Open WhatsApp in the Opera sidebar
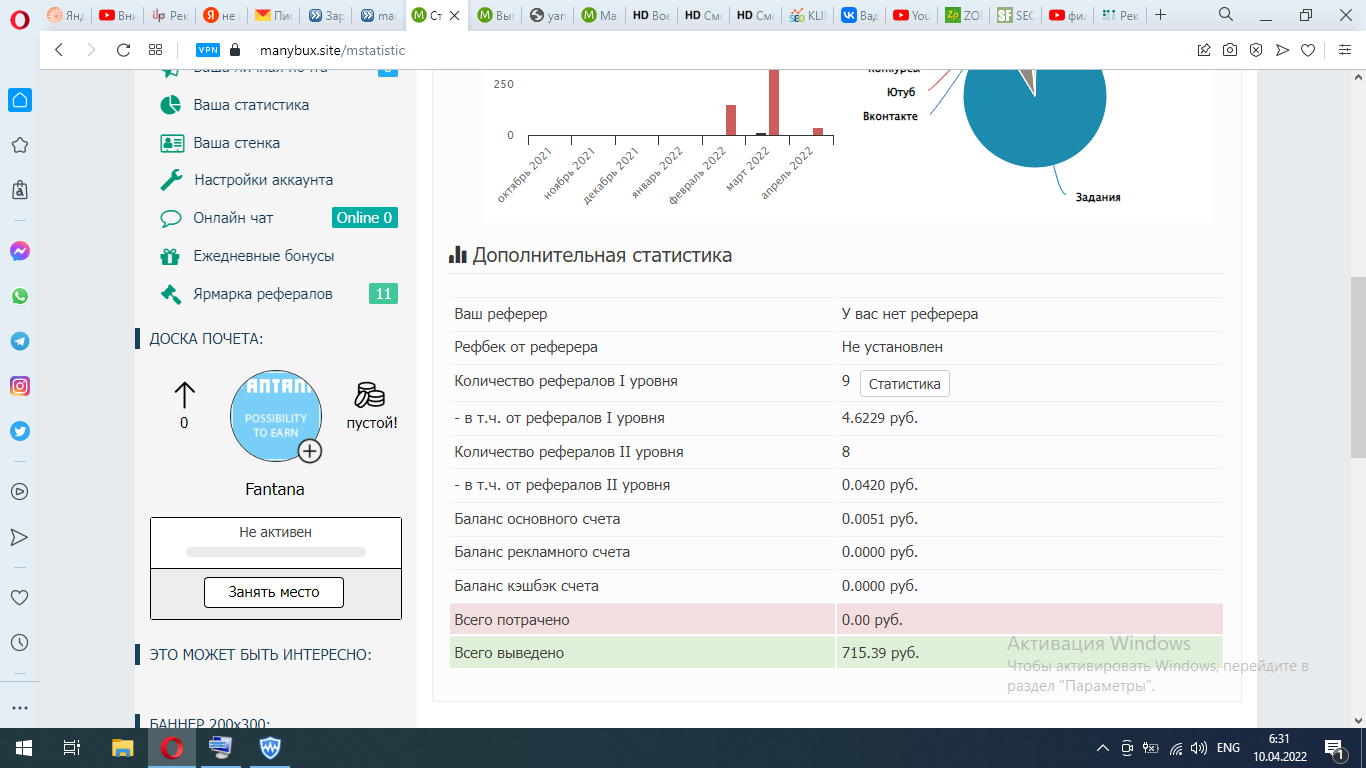Viewport: 1366px width, 768px height. [19, 296]
